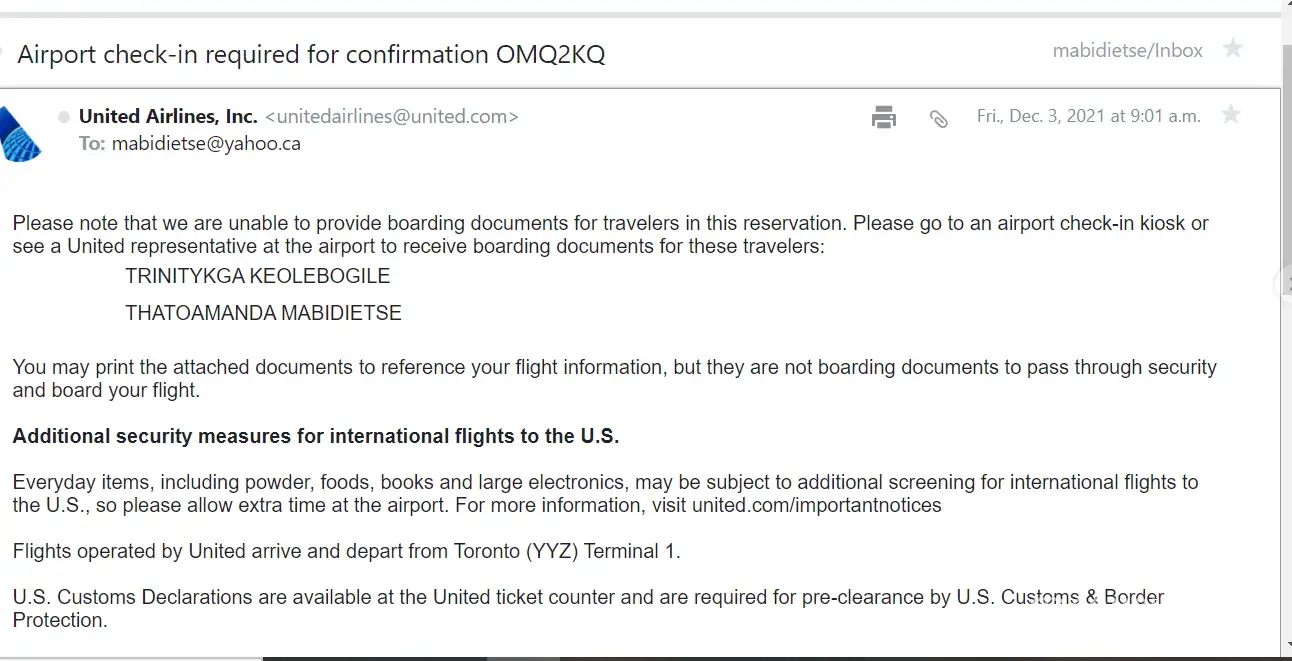Screen dimensions: 1292x661
Task: Click the subject line with confirmation OMQ2KQ
Action: click(x=311, y=54)
